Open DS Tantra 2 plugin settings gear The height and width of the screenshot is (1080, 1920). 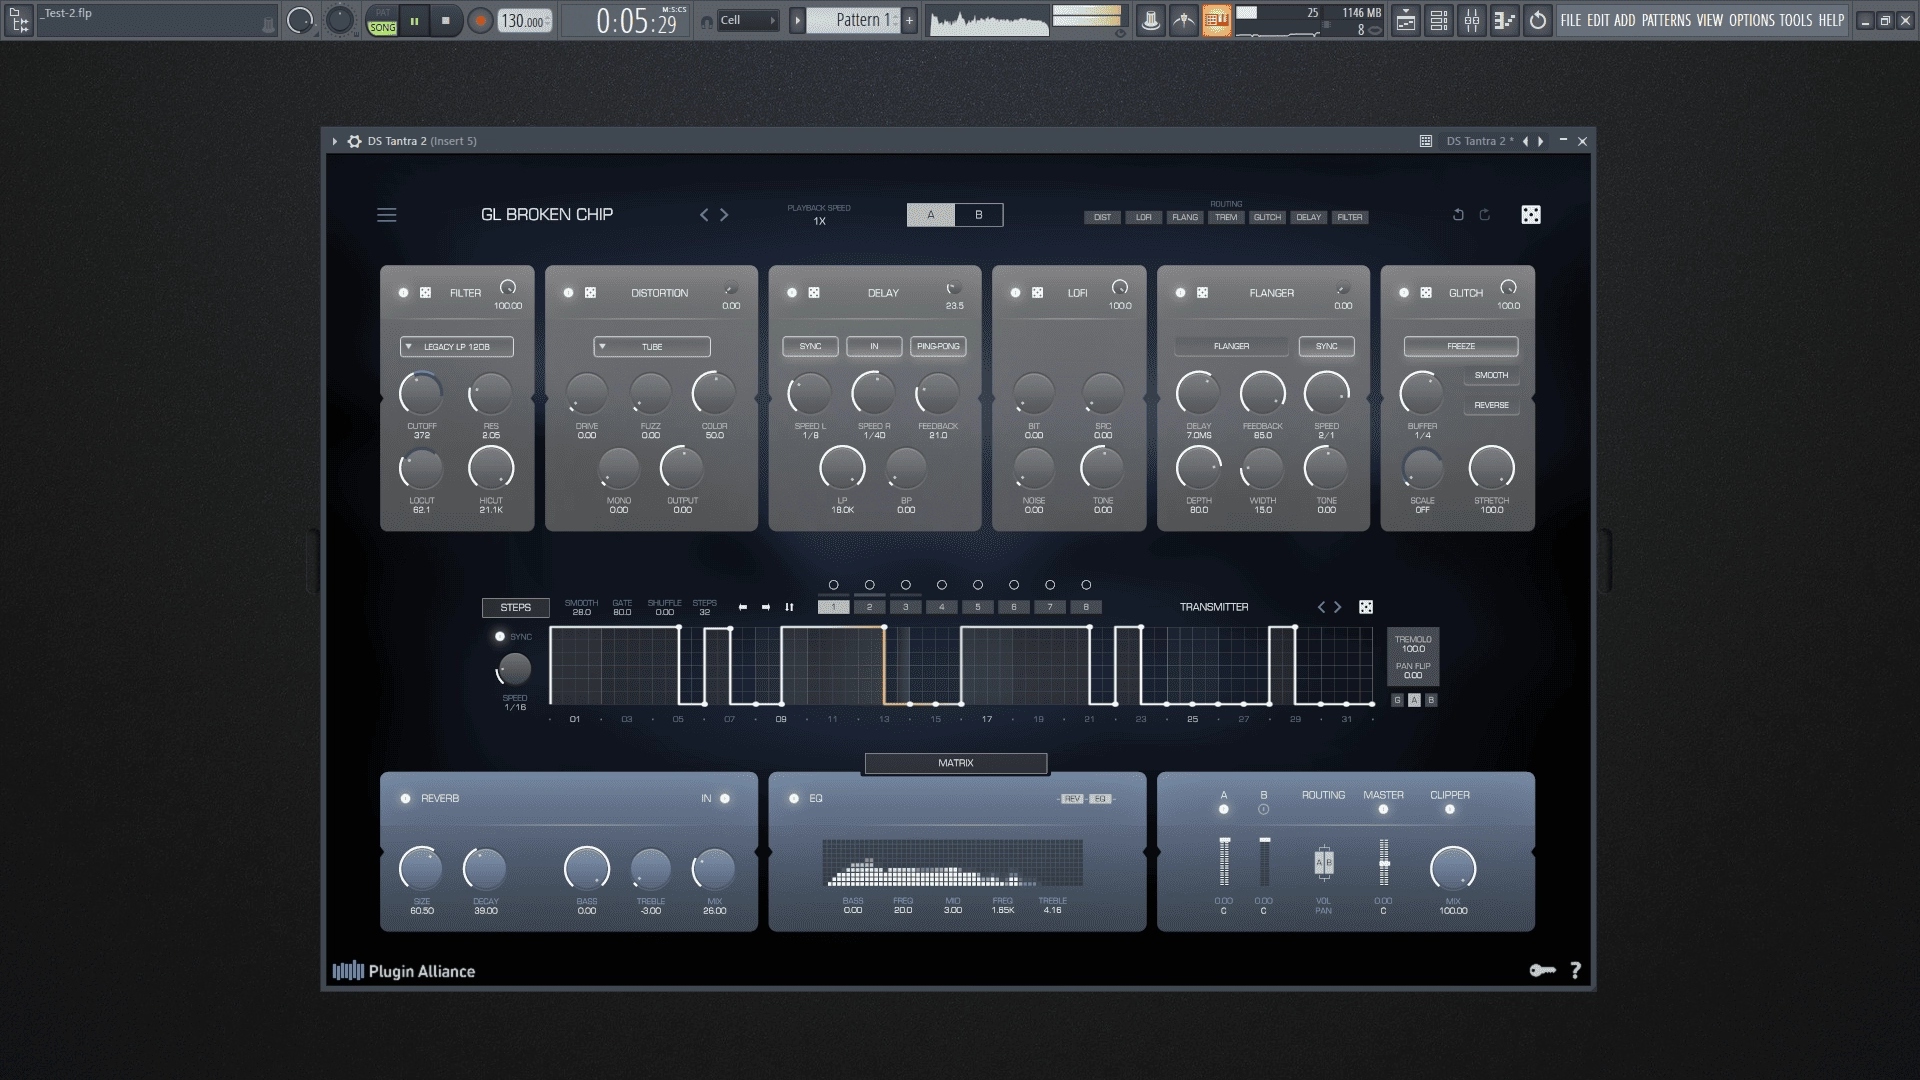pos(354,141)
